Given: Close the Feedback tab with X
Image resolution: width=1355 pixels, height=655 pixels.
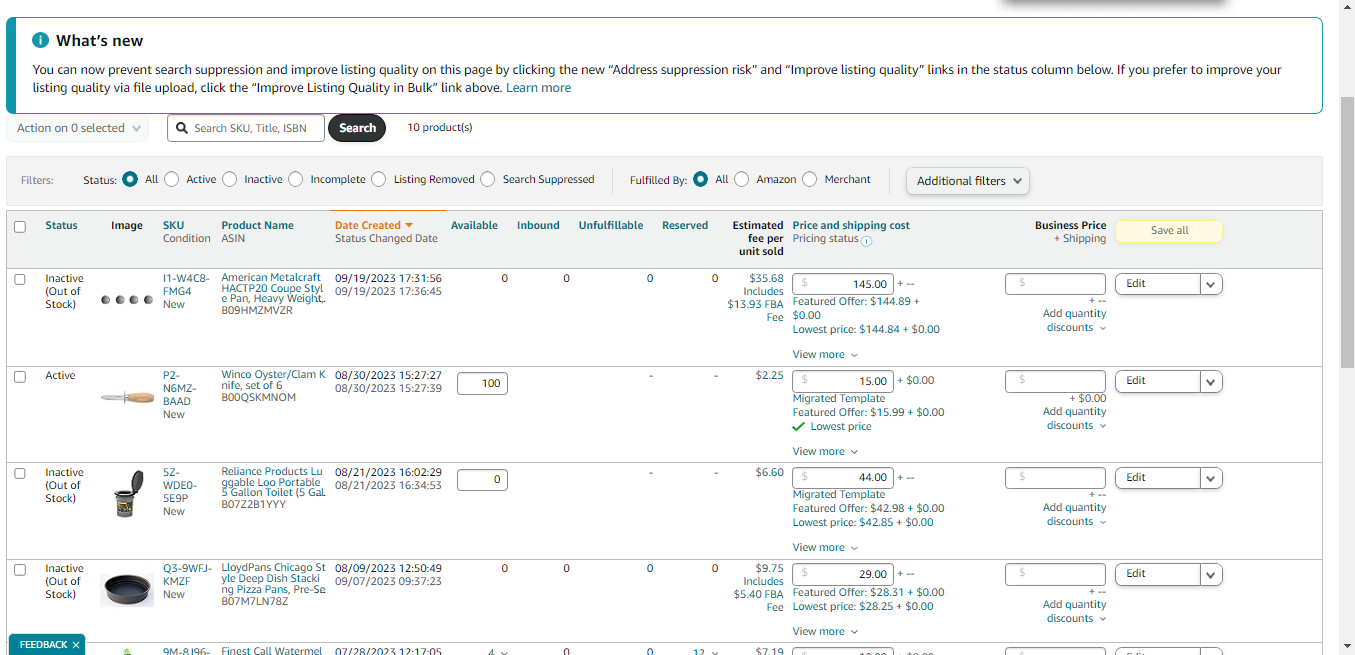Looking at the screenshot, I should tap(76, 645).
